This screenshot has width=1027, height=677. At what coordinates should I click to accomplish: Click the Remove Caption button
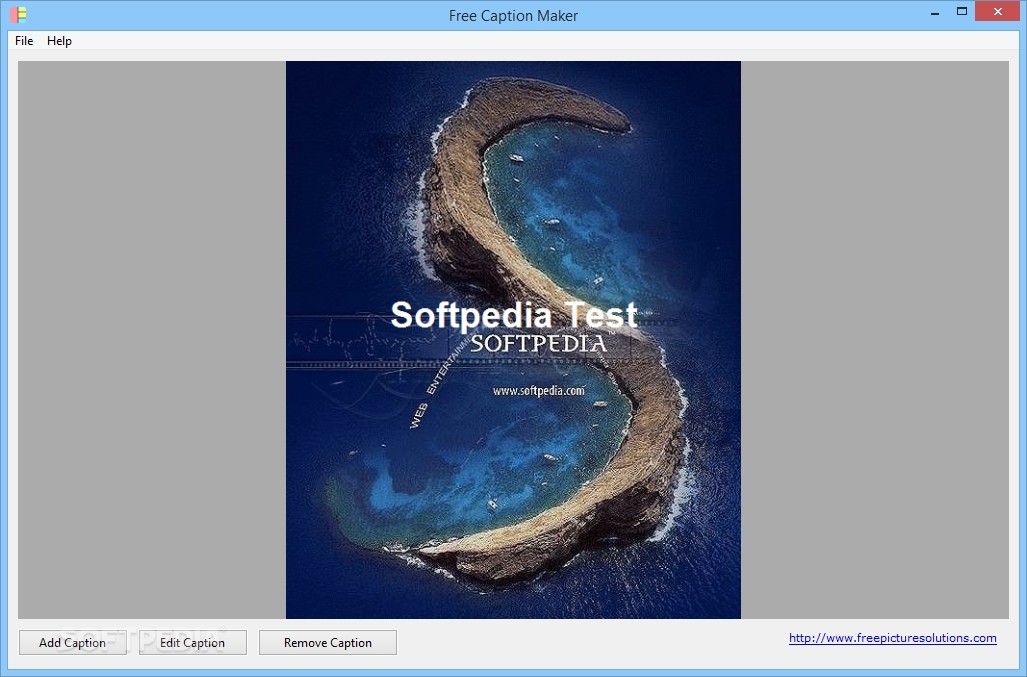(327, 642)
